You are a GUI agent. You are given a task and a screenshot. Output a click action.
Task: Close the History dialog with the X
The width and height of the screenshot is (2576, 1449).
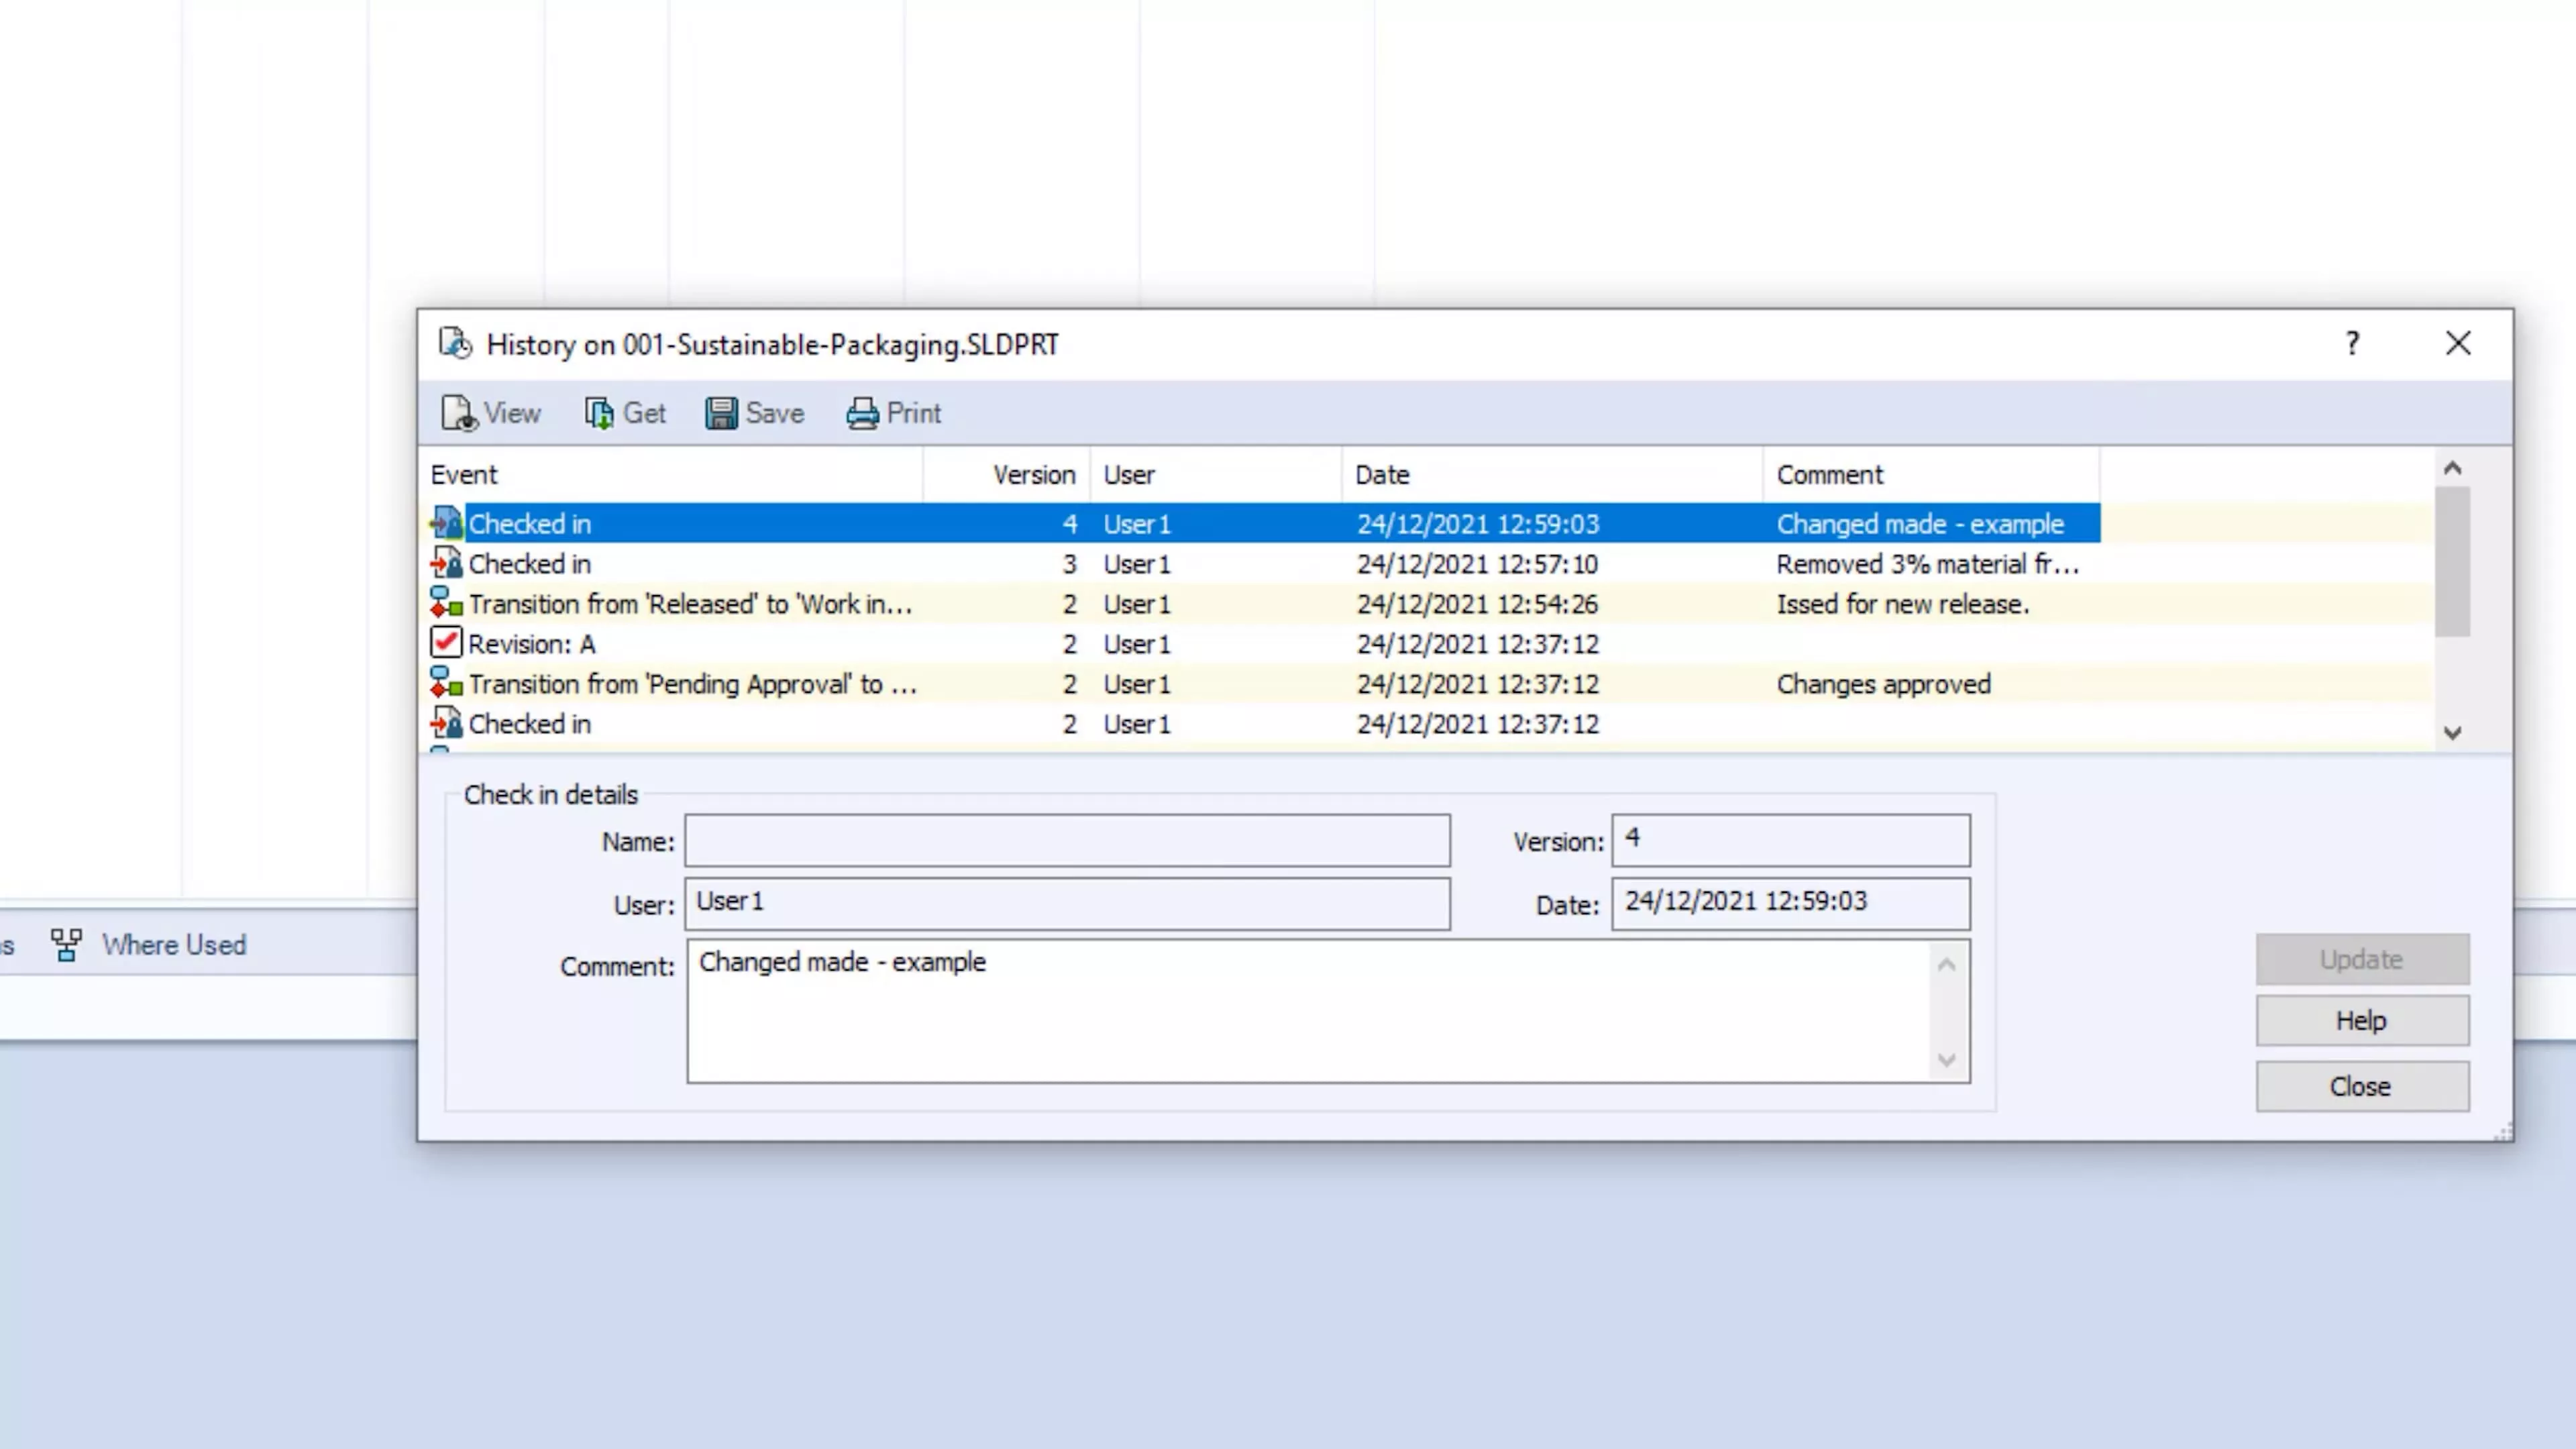point(2458,344)
